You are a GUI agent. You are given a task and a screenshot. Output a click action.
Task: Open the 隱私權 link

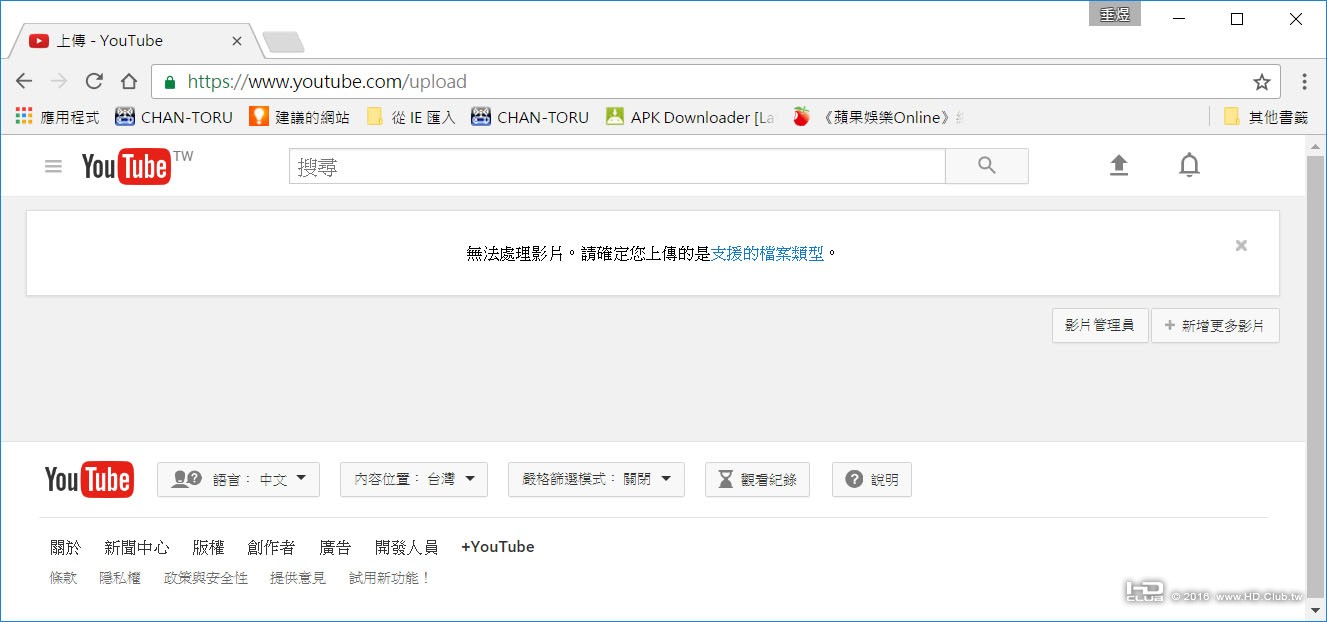coord(120,578)
